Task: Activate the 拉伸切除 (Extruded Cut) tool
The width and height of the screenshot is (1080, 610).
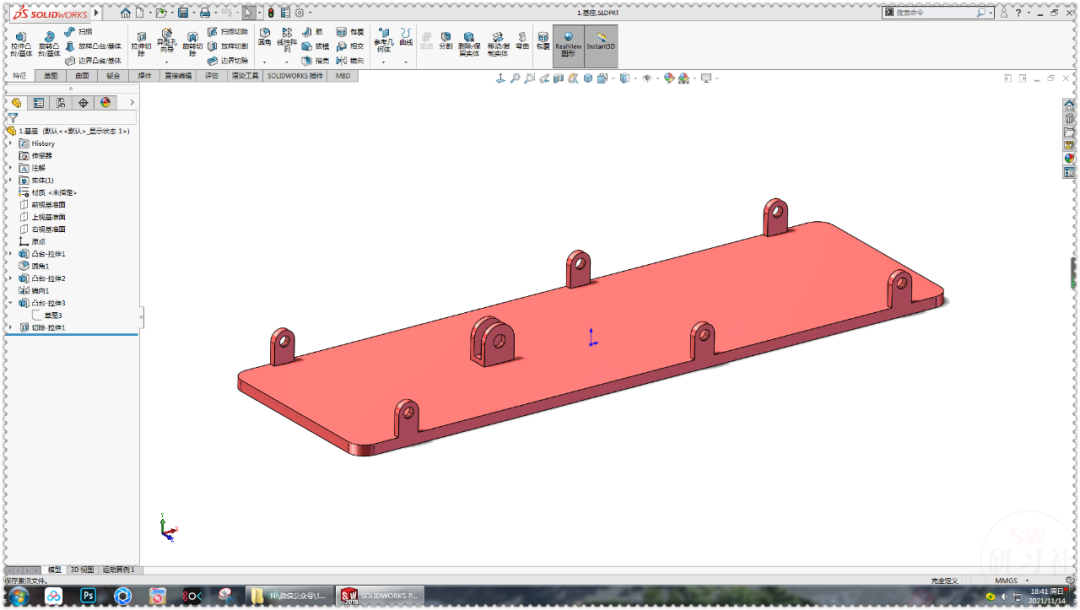Action: (x=139, y=38)
